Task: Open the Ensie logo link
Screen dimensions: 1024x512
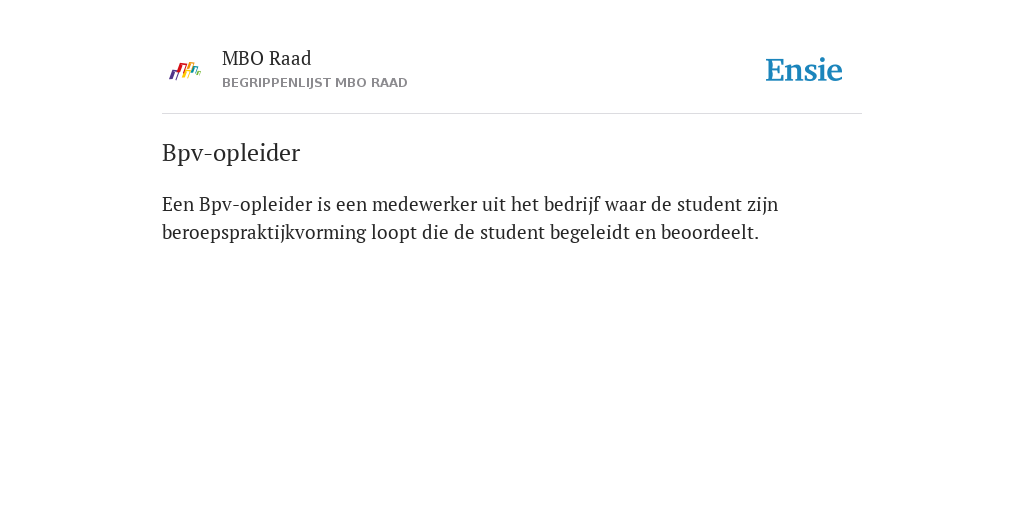Action: [x=804, y=70]
